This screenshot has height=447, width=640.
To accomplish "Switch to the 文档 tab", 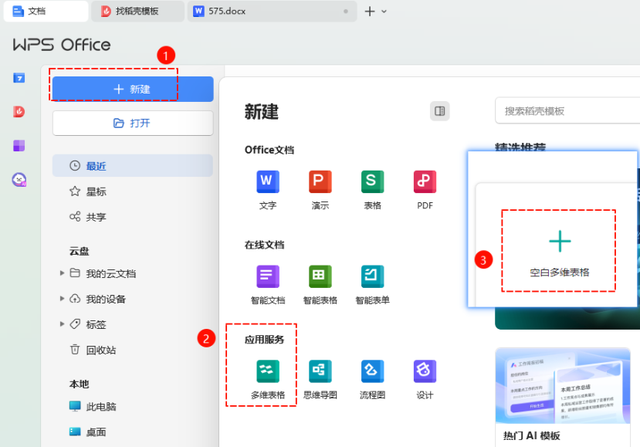I will [46, 11].
